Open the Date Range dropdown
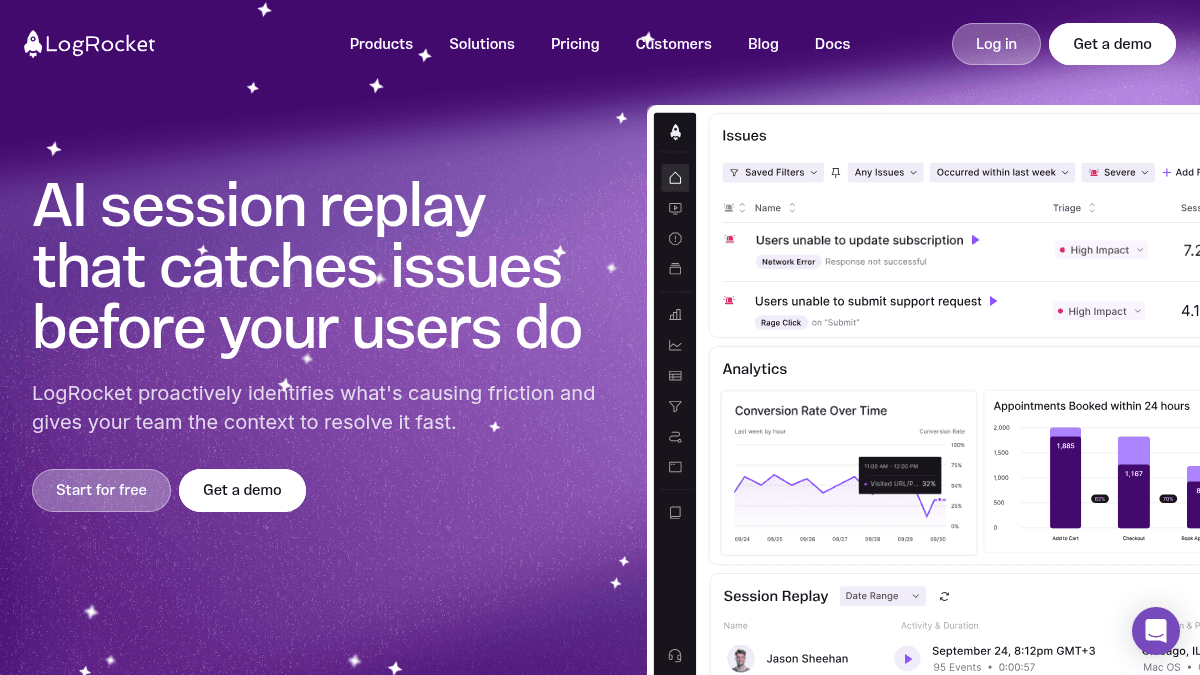Viewport: 1200px width, 675px height. 883,596
